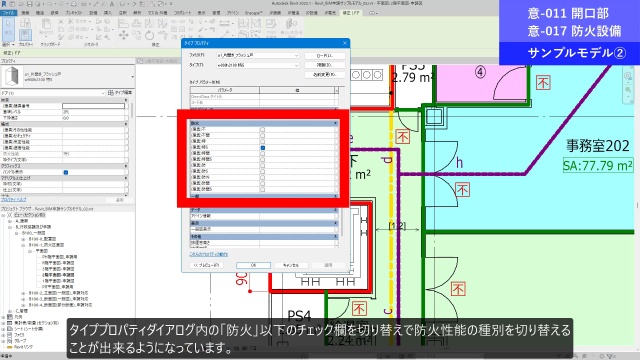Open the プロパティヘルプ link in Properties palette
640x360 pixels.
click(x=13, y=200)
